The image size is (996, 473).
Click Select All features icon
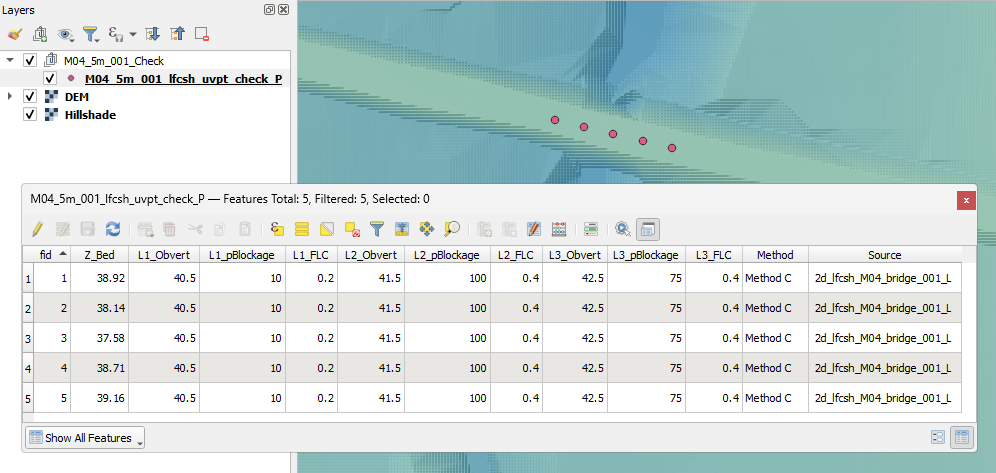pyautogui.click(x=301, y=229)
